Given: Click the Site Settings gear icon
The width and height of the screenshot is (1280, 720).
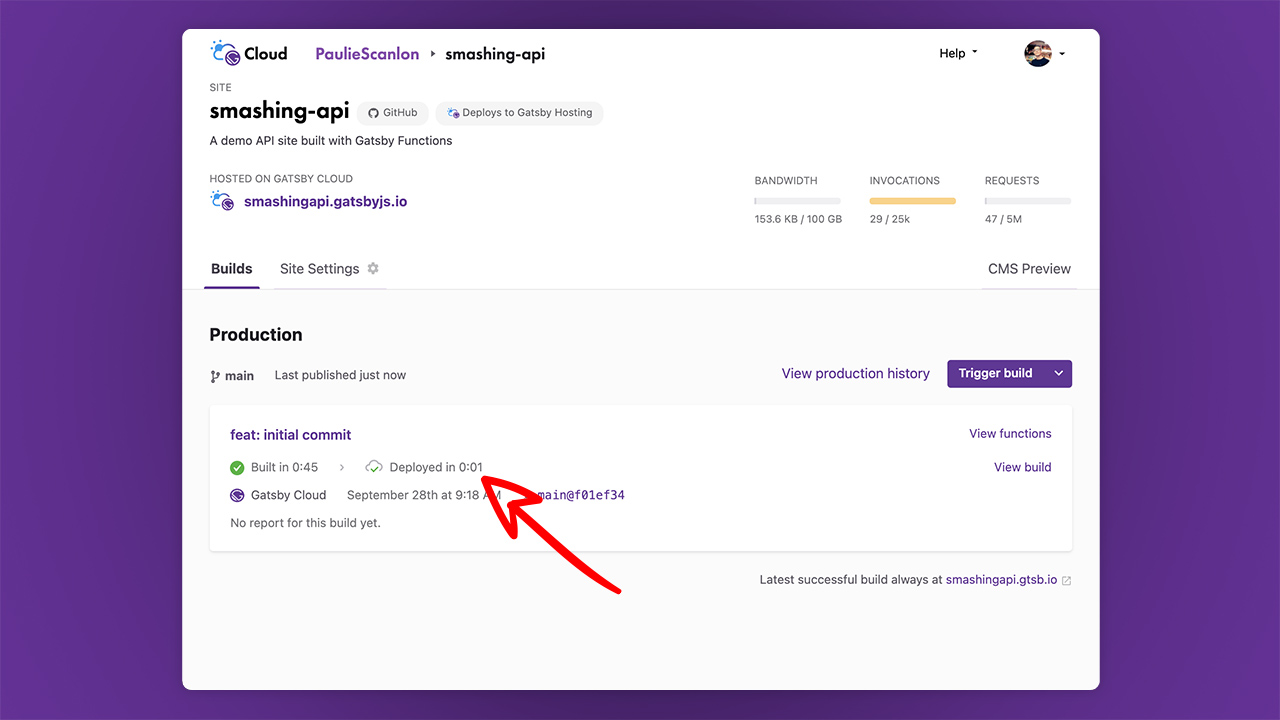Looking at the screenshot, I should pos(373,268).
